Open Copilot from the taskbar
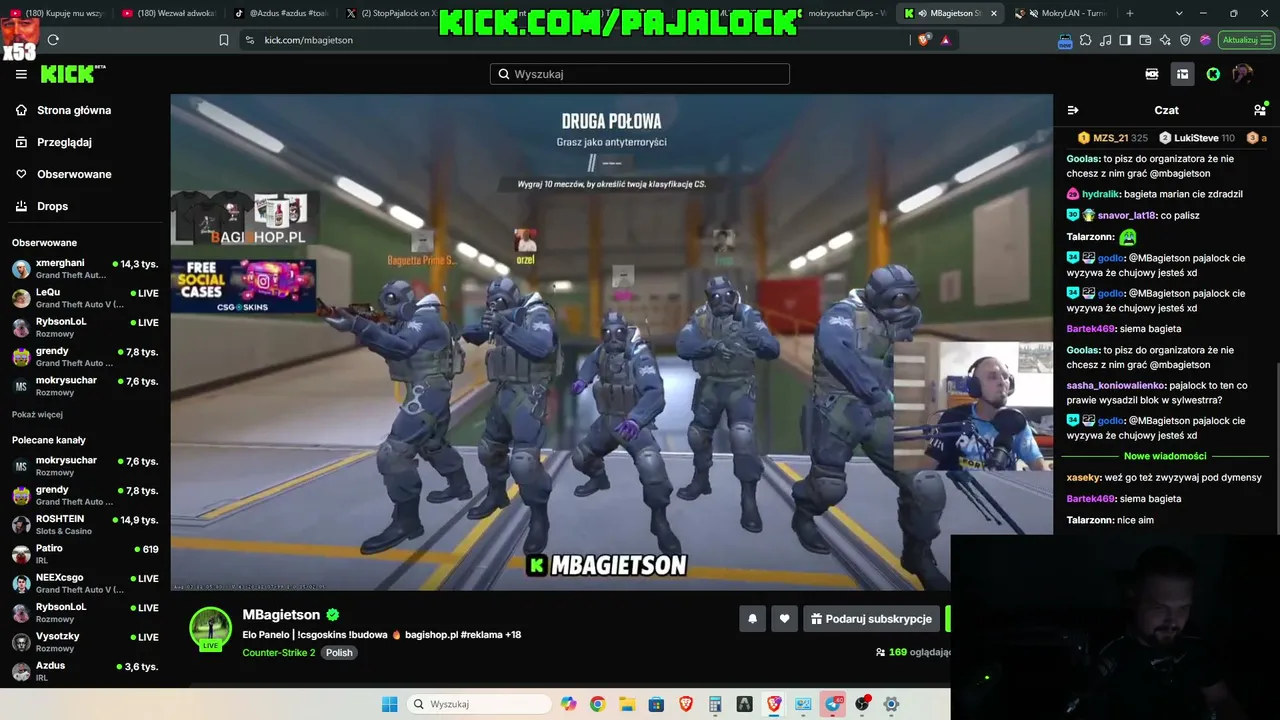The height and width of the screenshot is (720, 1280). point(569,704)
